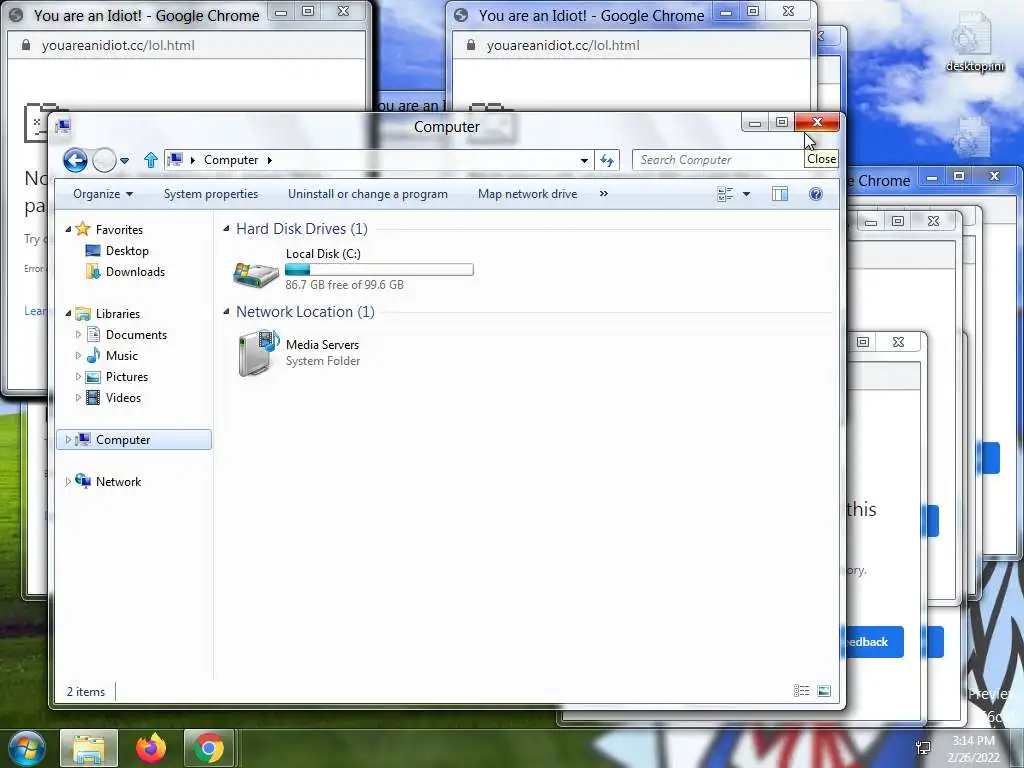This screenshot has height=768, width=1024.
Task: Select Network in the navigation pane
Action: point(118,481)
